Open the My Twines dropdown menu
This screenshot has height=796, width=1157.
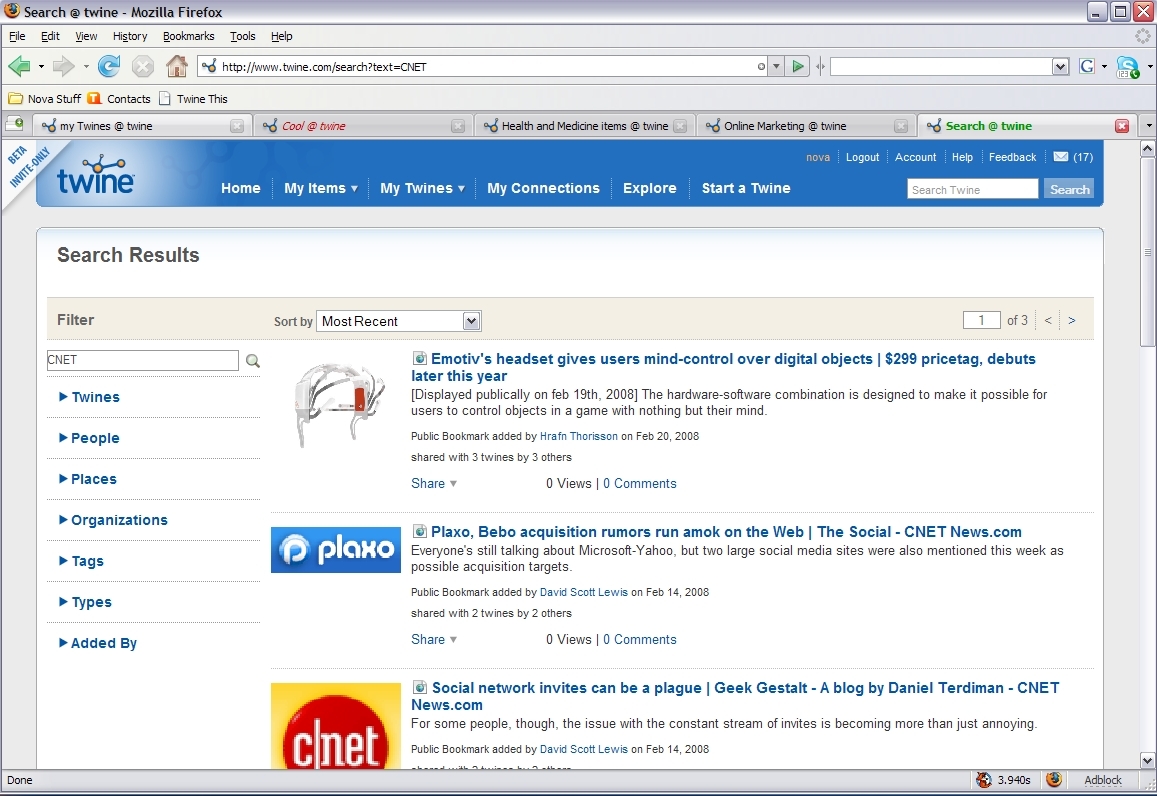(422, 188)
